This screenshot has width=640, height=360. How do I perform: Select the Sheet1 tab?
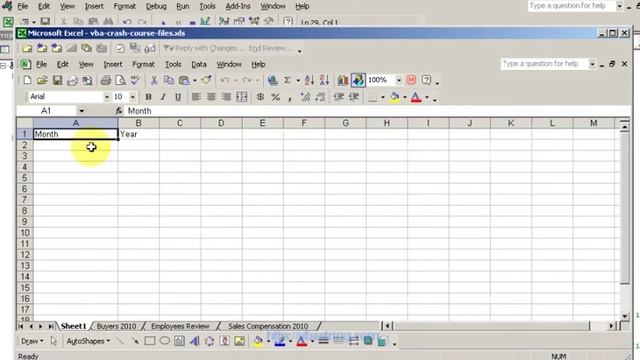(73, 326)
